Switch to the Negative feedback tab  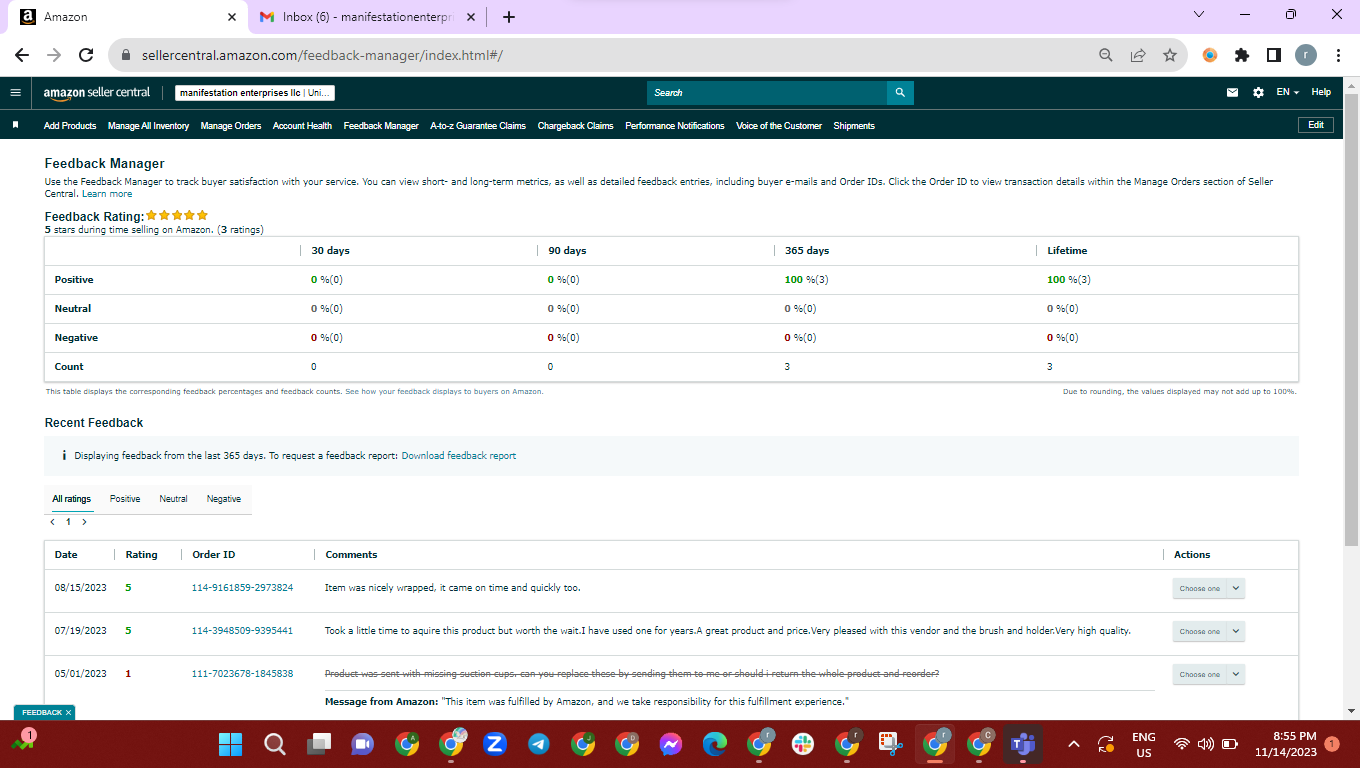[x=224, y=499]
